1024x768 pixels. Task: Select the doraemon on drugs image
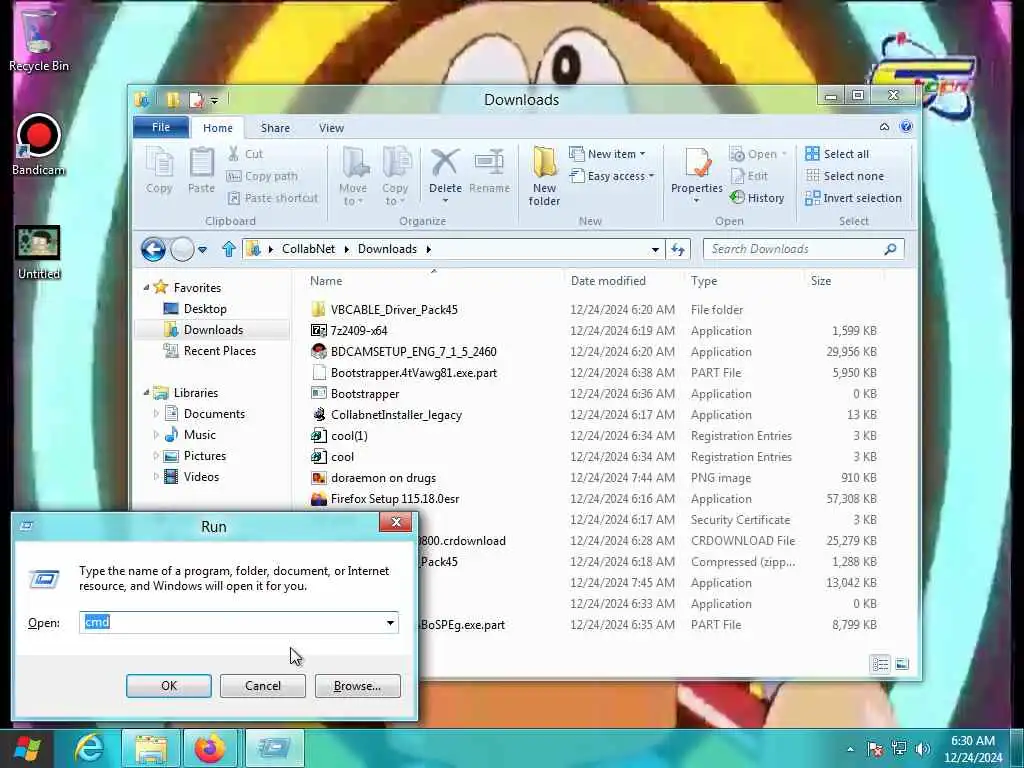click(383, 477)
